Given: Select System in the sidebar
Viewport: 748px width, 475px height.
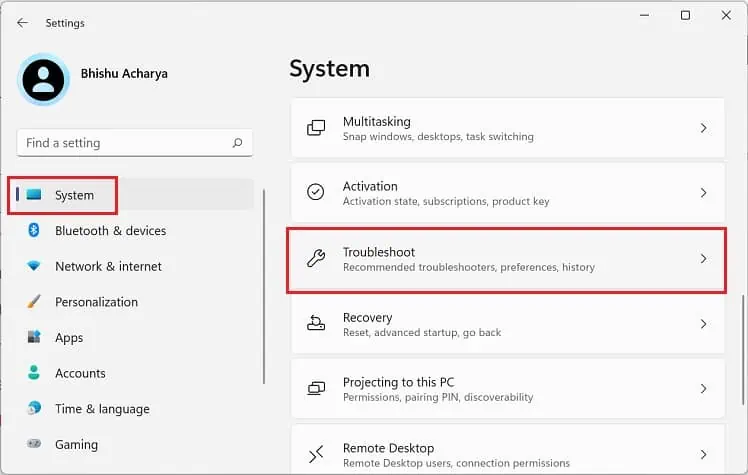Looking at the screenshot, I should tap(74, 195).
